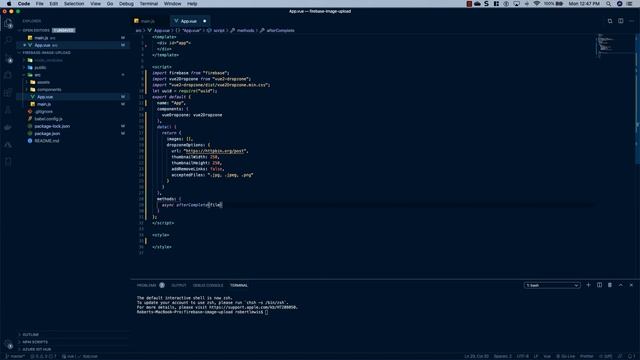Image resolution: width=640 pixels, height=360 pixels.
Task: Open the Explorer view in activity bar
Action: click(x=8, y=23)
